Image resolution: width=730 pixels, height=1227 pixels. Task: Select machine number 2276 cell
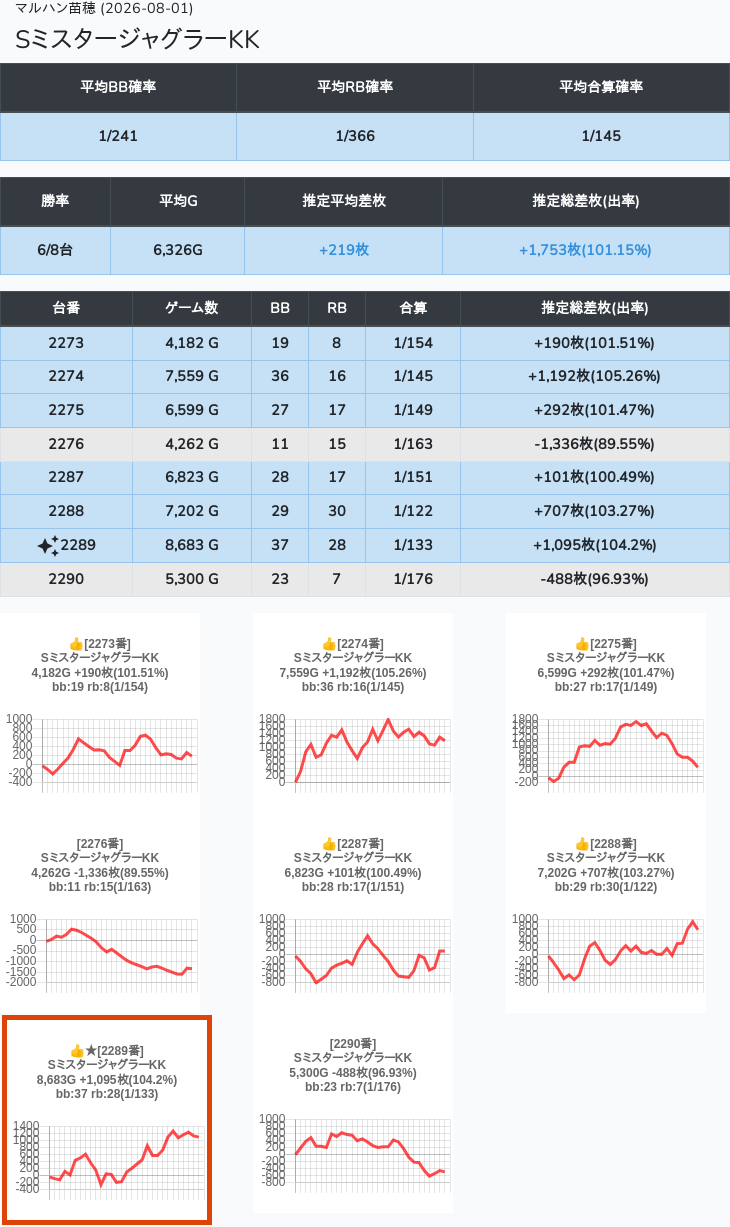click(x=66, y=444)
